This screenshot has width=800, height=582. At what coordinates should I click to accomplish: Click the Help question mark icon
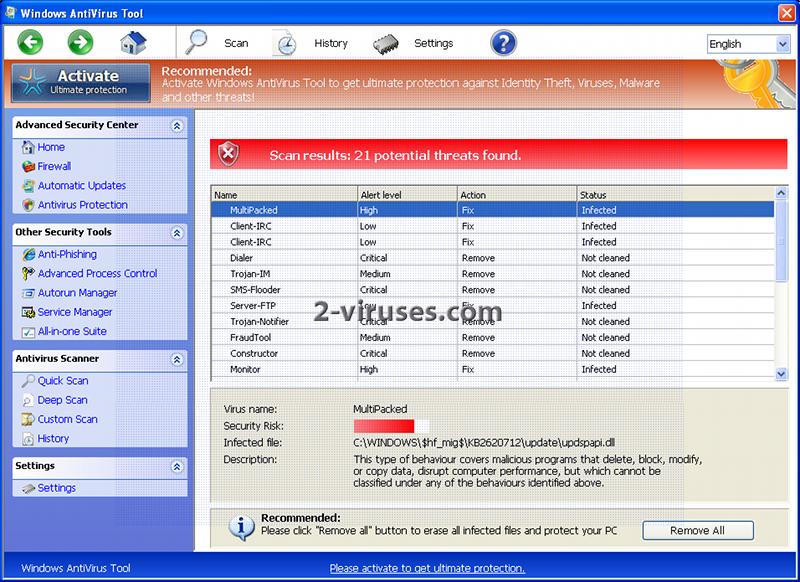(502, 43)
